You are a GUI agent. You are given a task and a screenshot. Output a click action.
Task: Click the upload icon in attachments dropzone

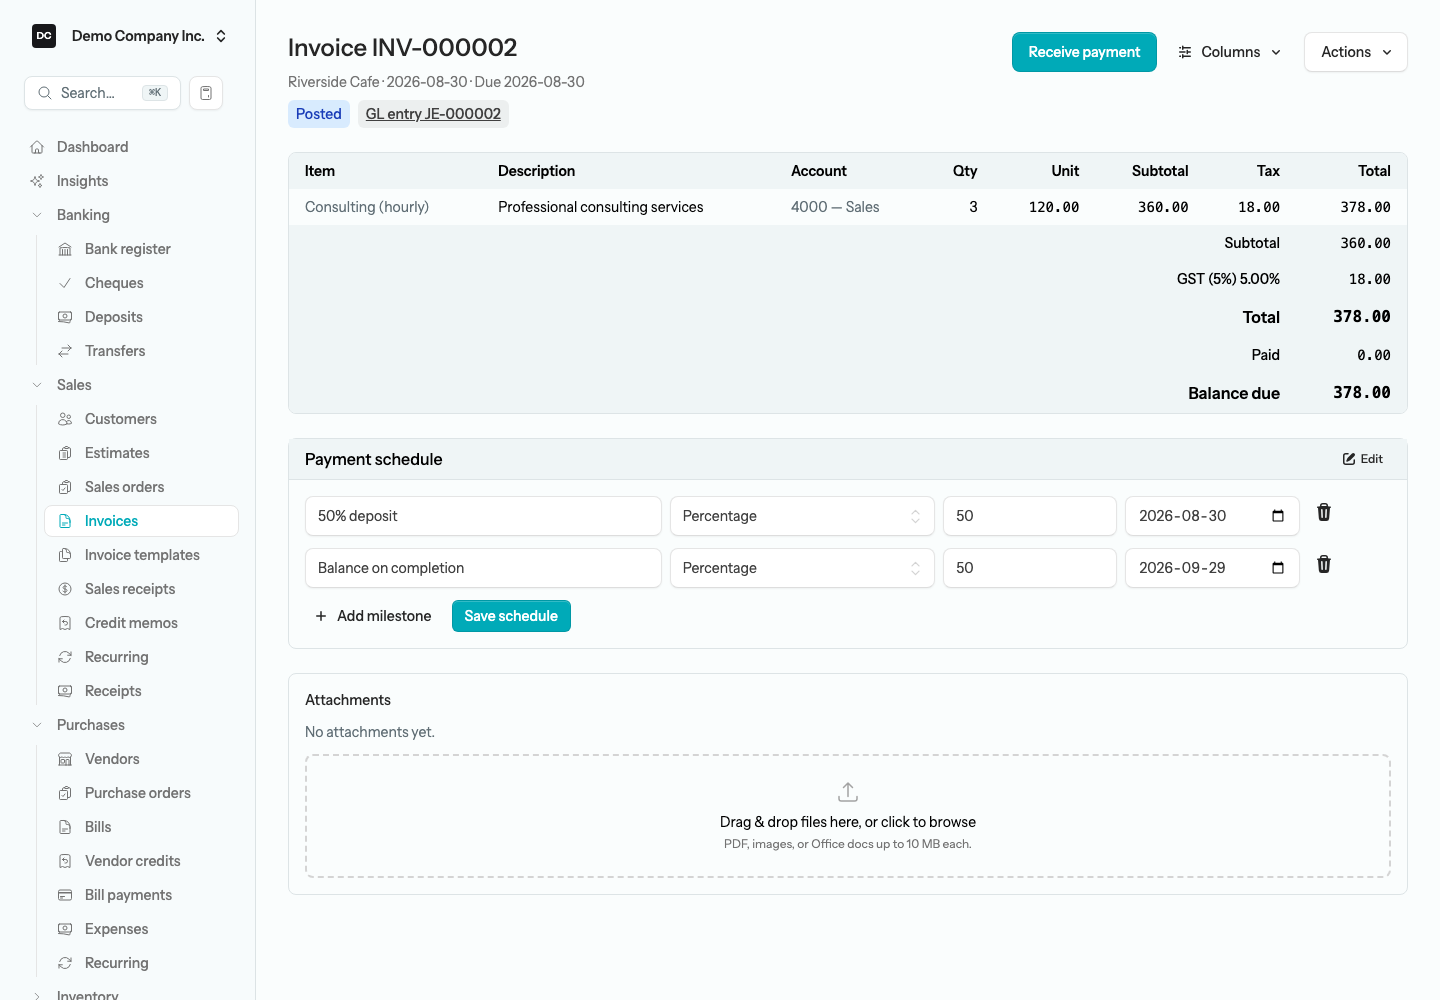848,792
